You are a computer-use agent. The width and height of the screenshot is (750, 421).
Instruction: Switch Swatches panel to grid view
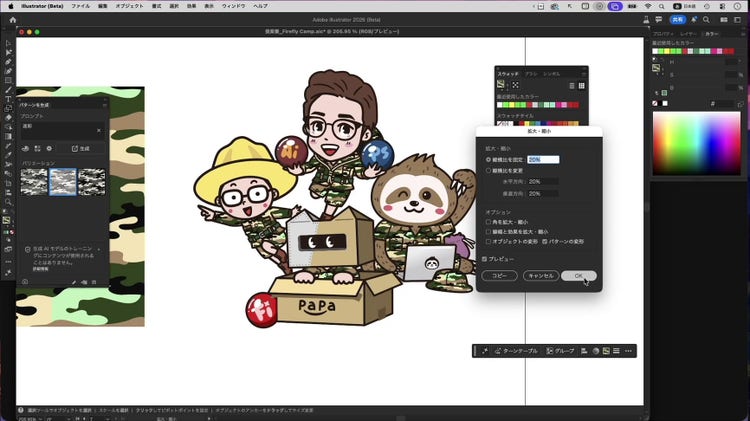[582, 85]
